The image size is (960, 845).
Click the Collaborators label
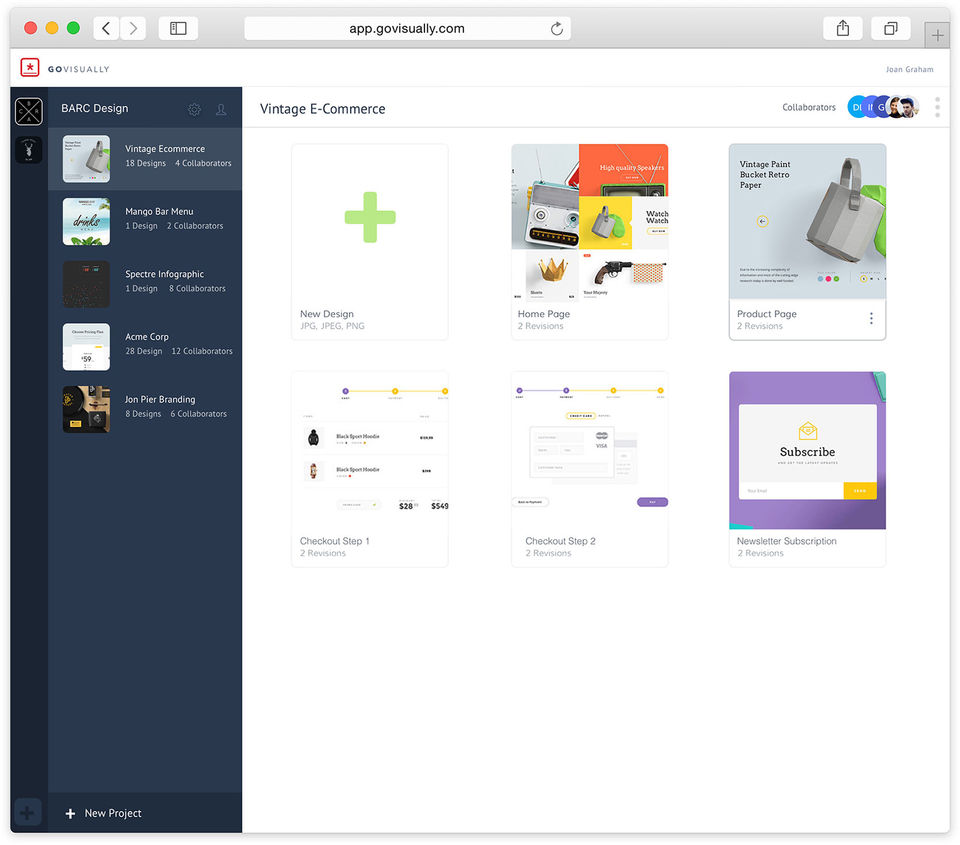pyautogui.click(x=809, y=107)
